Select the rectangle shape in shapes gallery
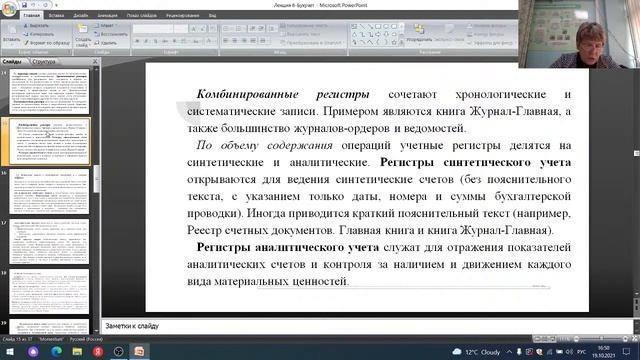This screenshot has height=360, width=640. coord(378,27)
